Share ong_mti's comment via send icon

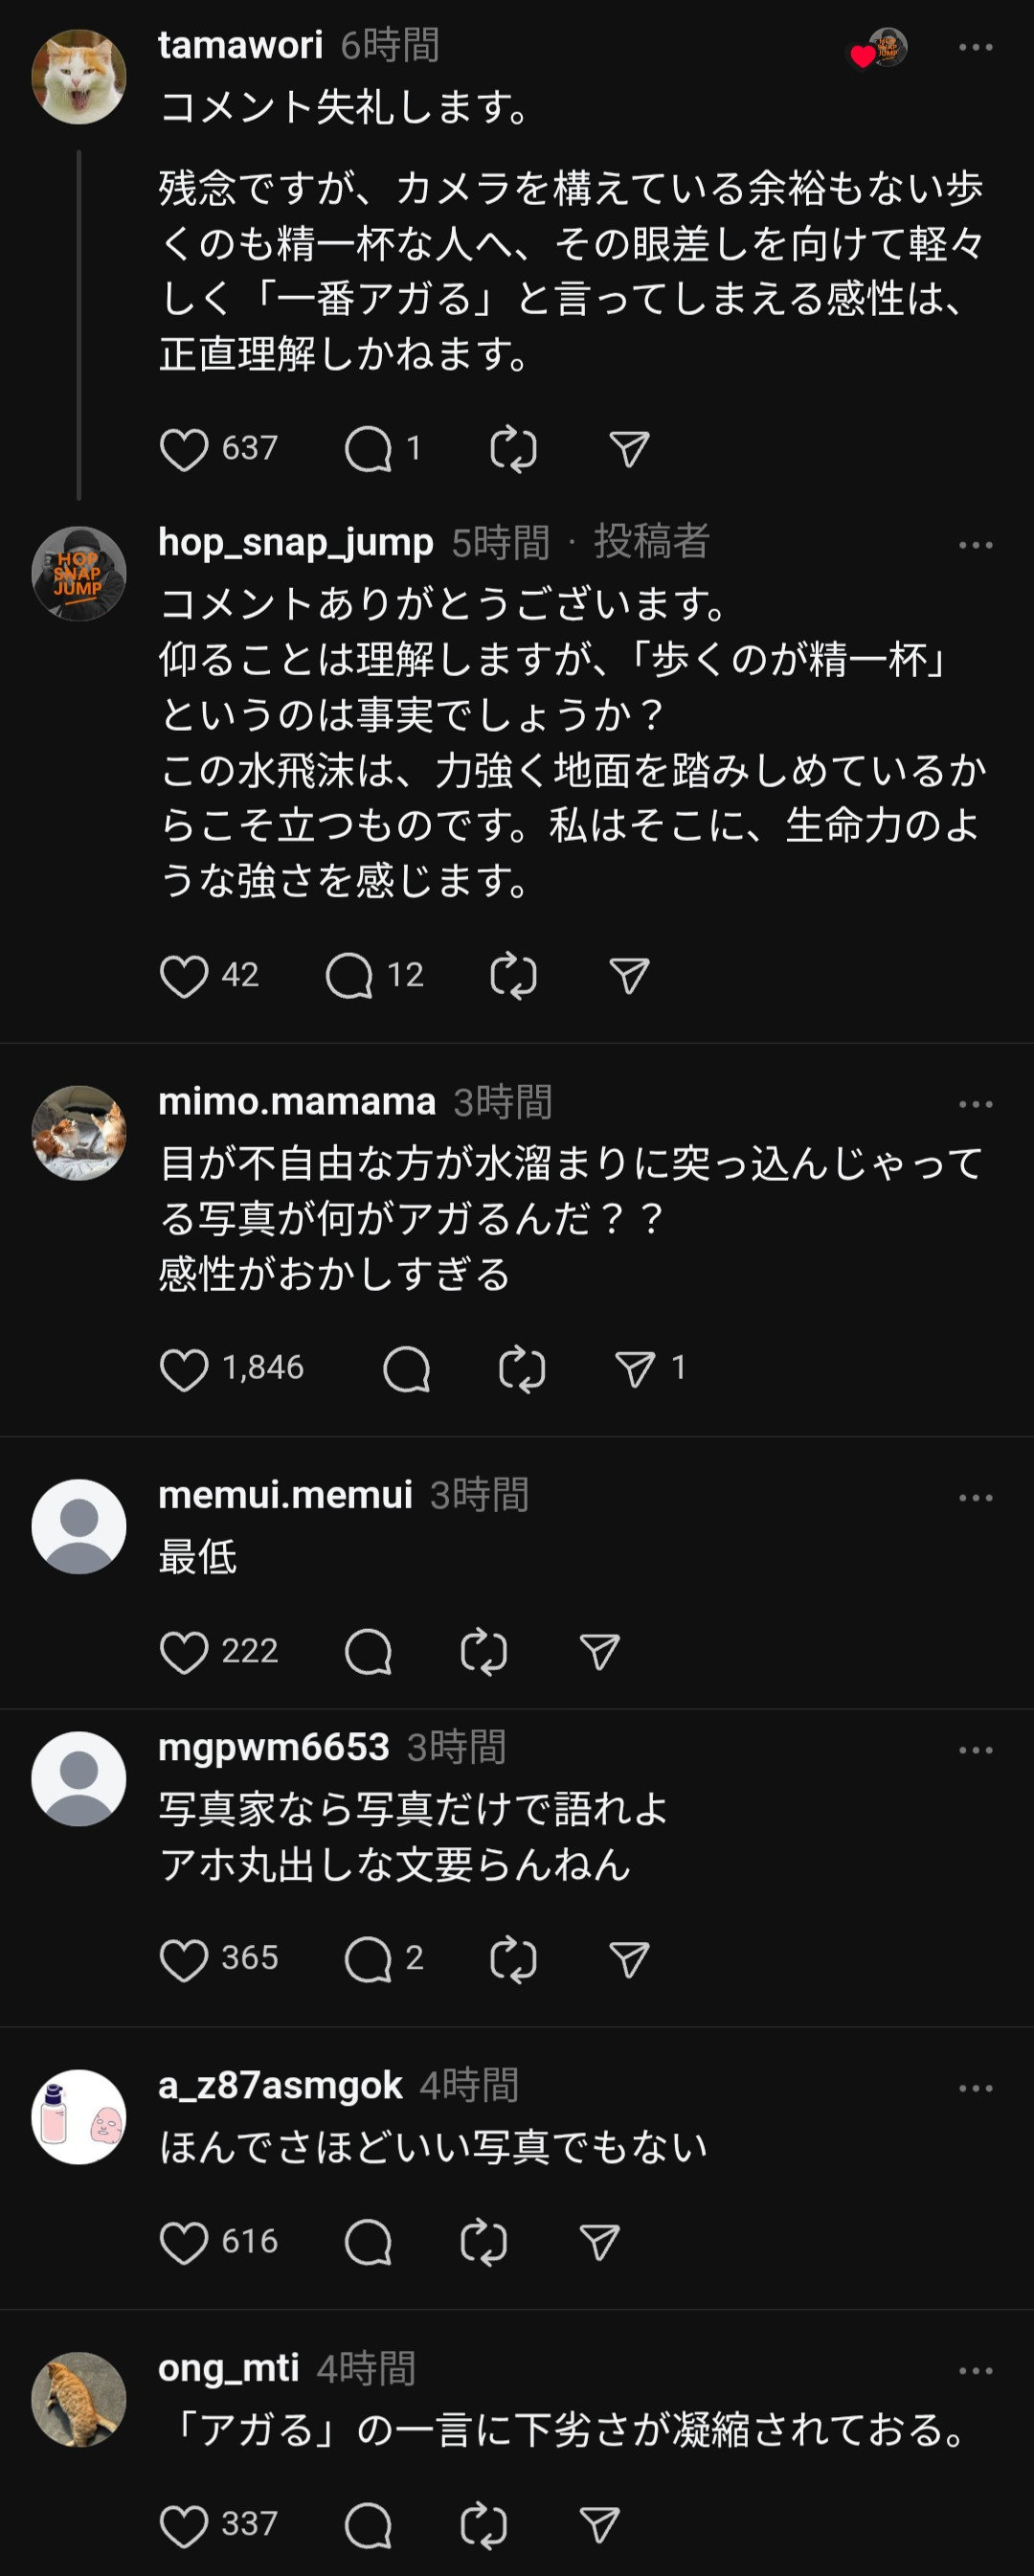[x=600, y=2525]
